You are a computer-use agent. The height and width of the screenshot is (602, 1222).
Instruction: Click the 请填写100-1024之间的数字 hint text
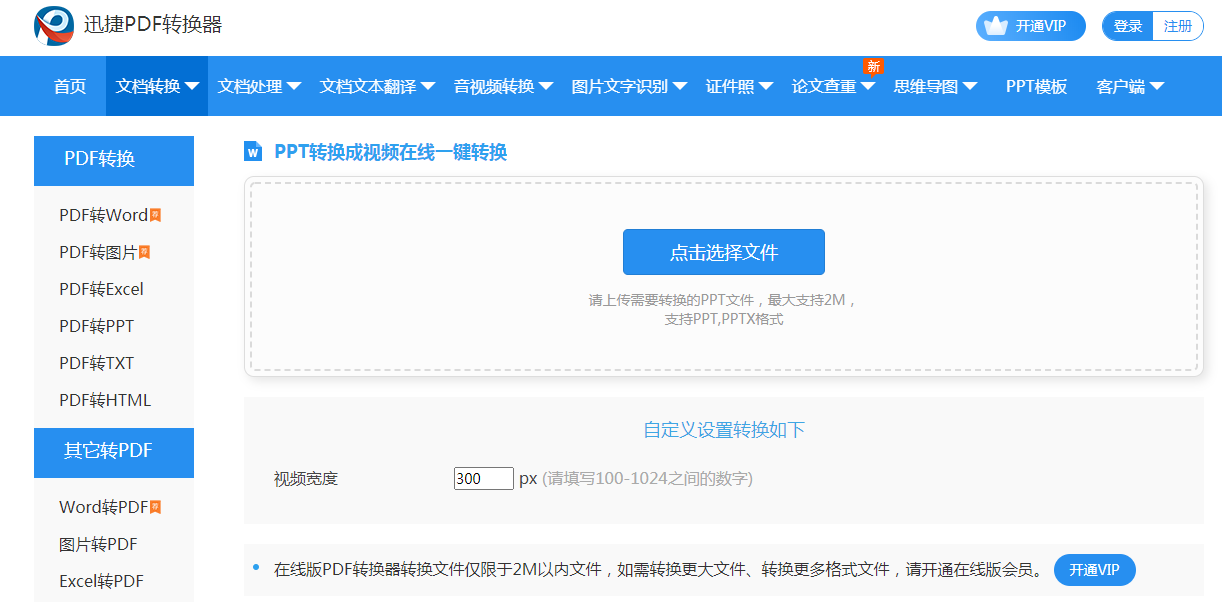pos(648,479)
